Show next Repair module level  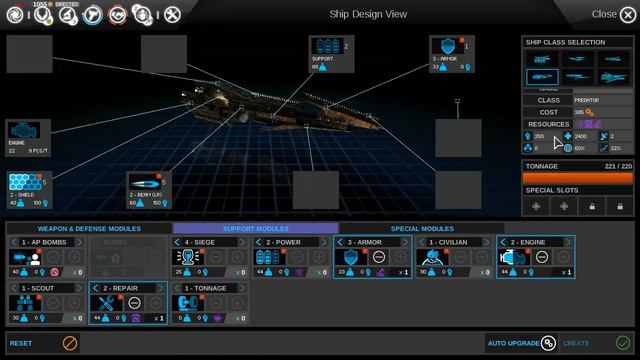[x=161, y=288]
